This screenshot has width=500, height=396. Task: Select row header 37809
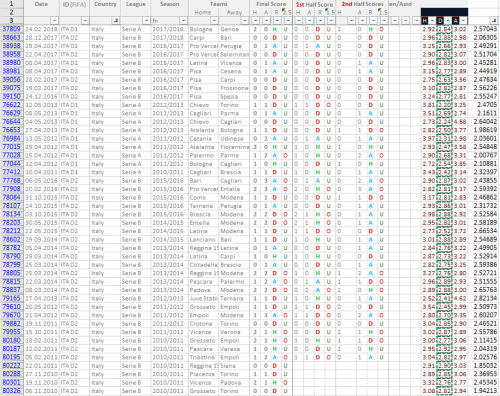[x=11, y=29]
